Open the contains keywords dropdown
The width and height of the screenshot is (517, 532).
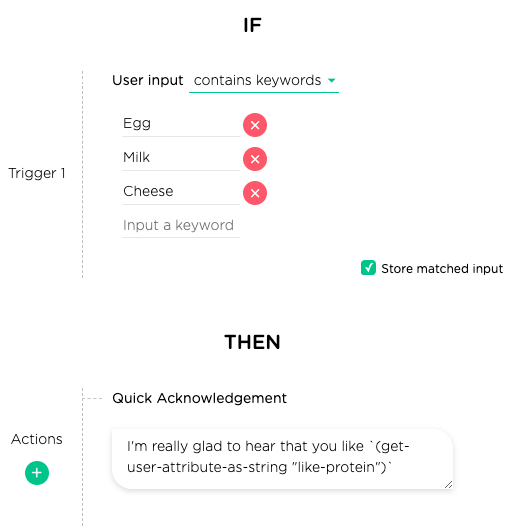pyautogui.click(x=264, y=81)
